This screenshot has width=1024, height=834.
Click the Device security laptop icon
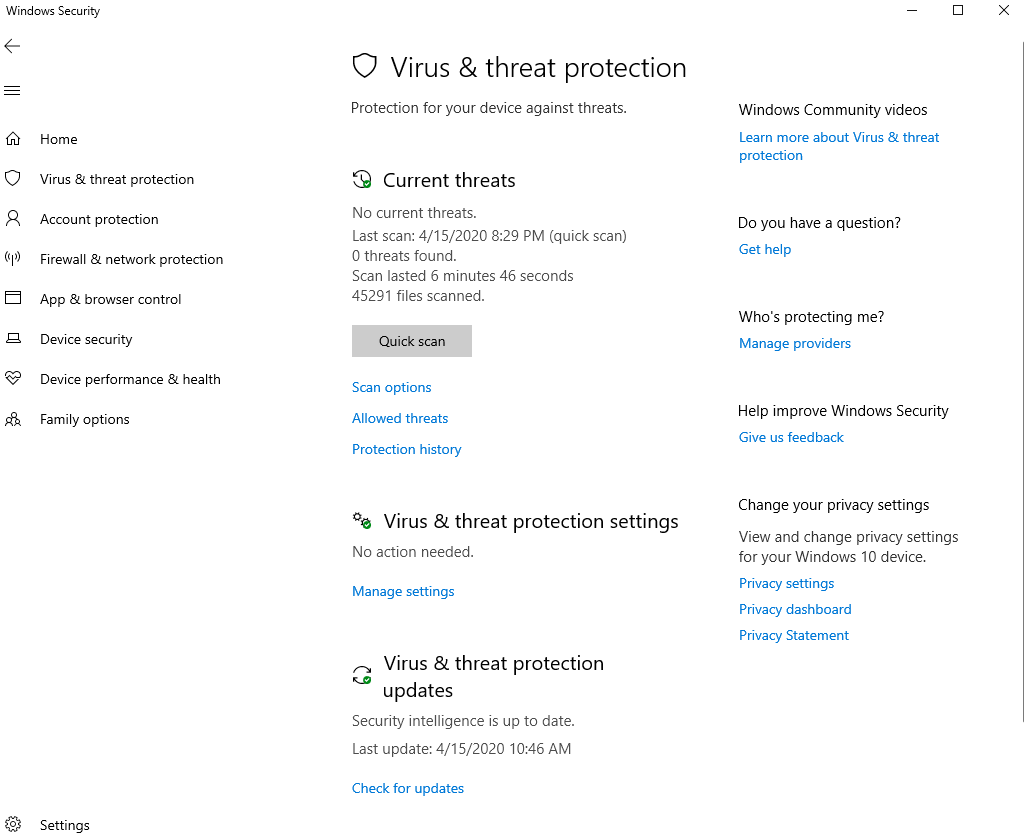point(13,339)
